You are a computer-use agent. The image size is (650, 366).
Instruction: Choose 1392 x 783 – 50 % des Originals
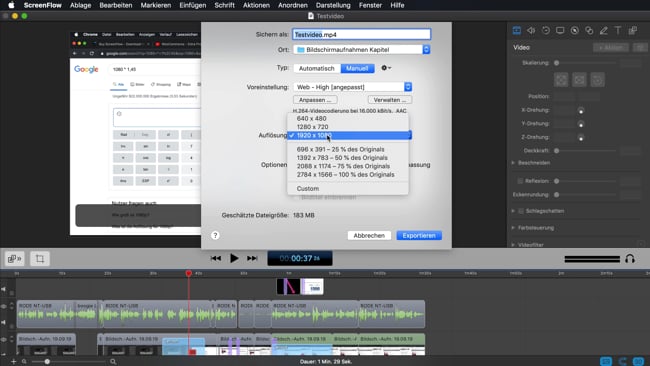tap(348, 158)
